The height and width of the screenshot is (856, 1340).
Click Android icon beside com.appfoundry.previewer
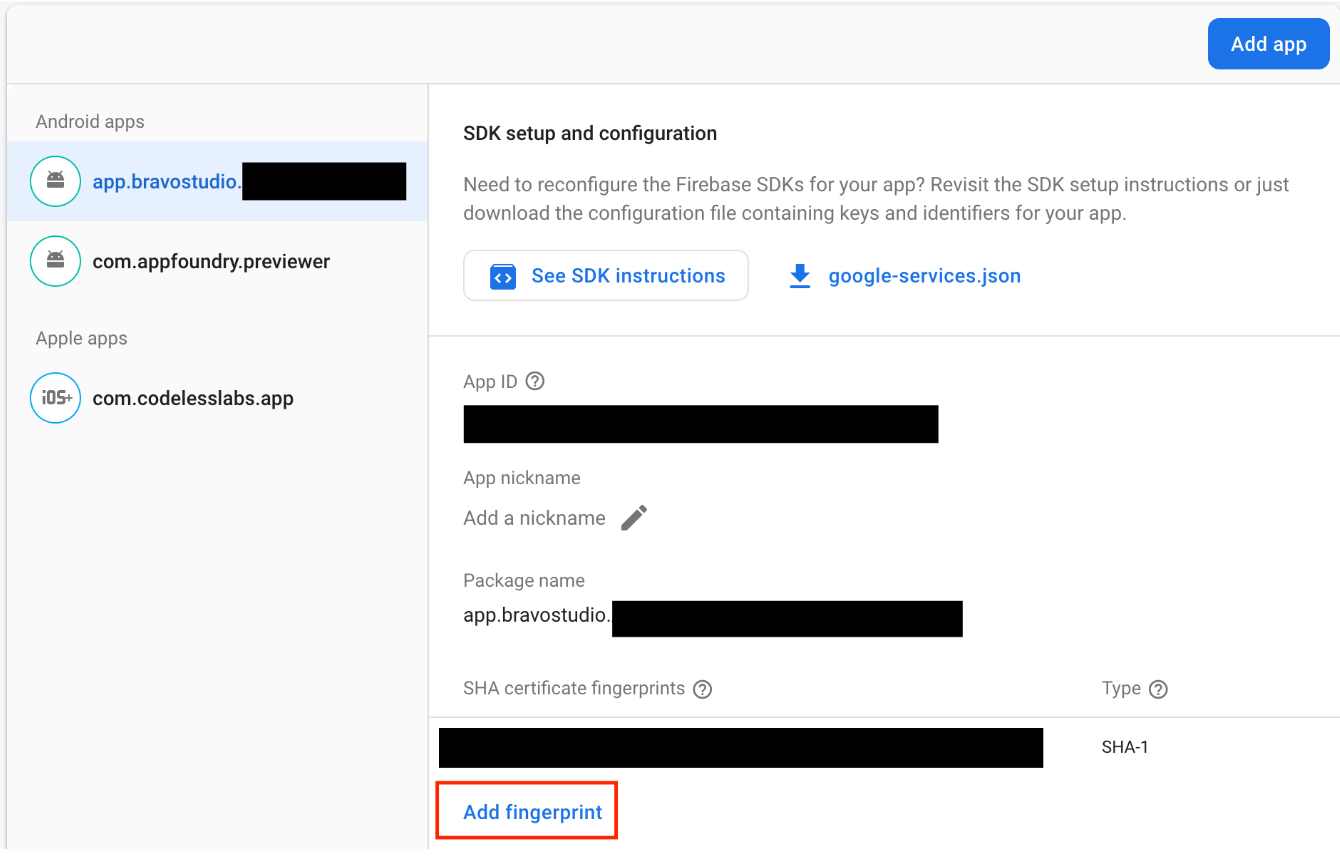pyautogui.click(x=56, y=261)
